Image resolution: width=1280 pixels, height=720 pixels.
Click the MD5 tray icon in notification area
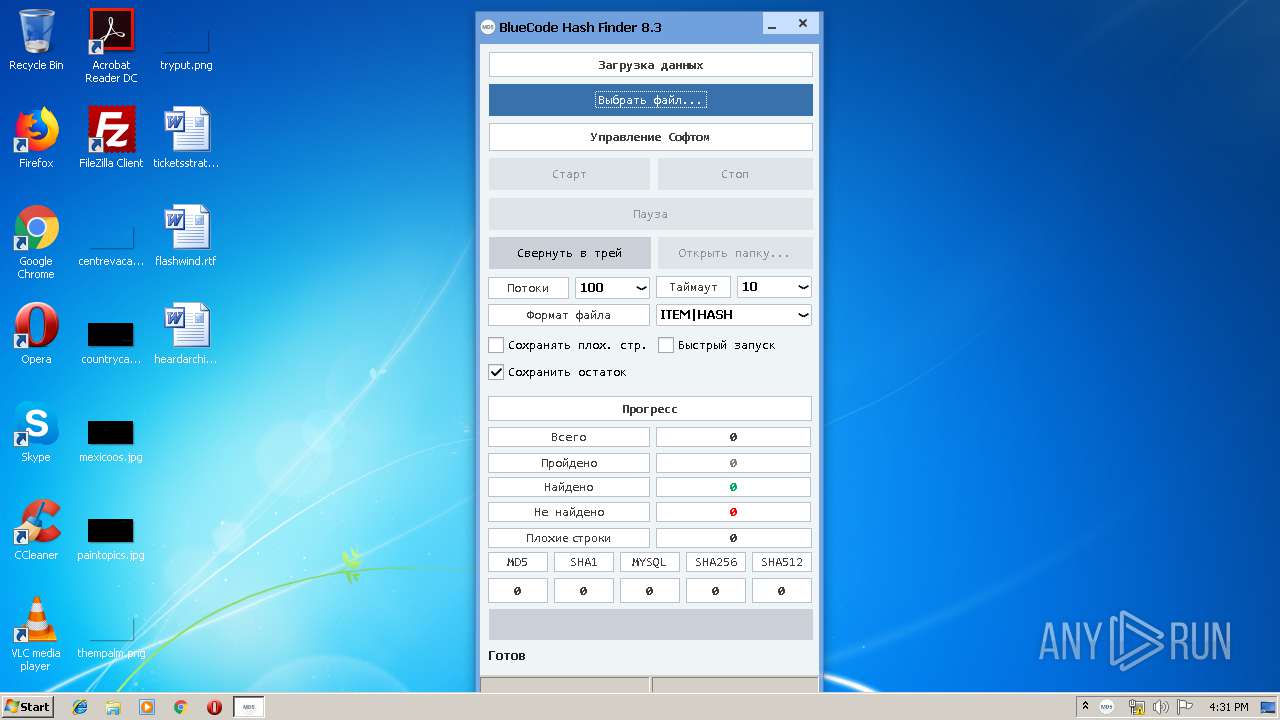pos(1107,707)
